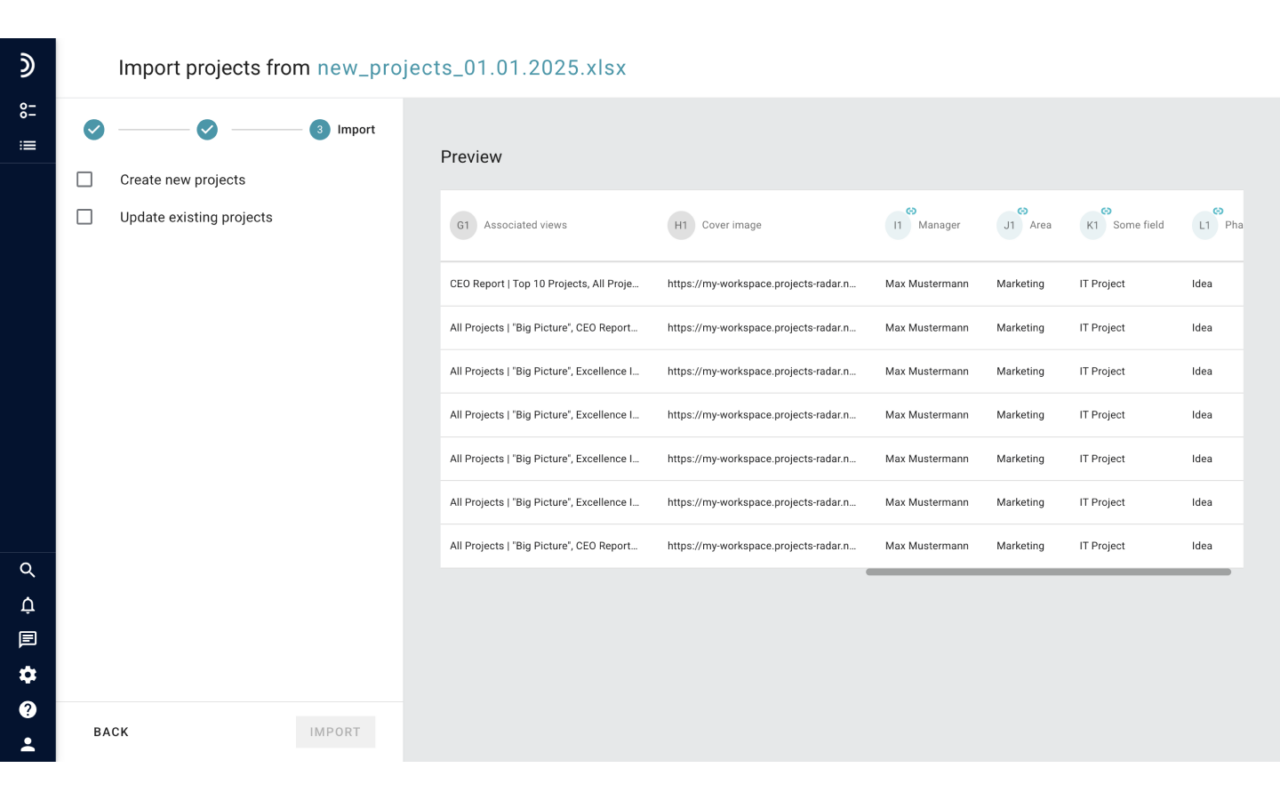Click the app logo at top of sidebar
Image resolution: width=1280 pixels, height=800 pixels.
(27, 64)
